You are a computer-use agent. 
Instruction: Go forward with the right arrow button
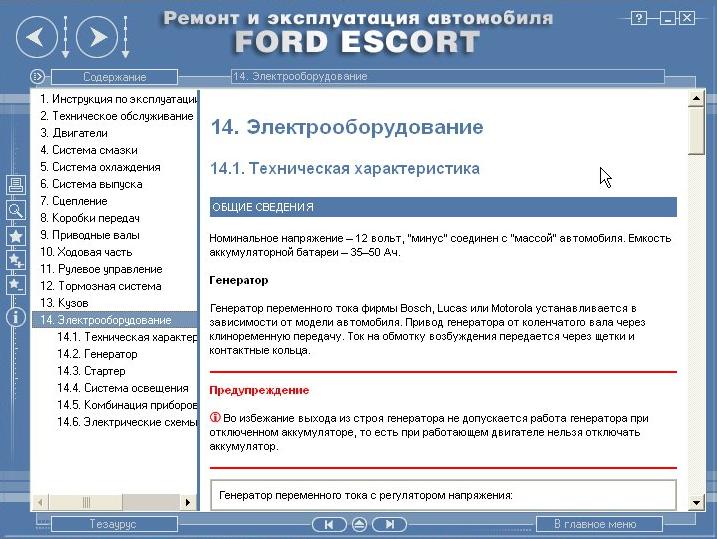(x=96, y=37)
